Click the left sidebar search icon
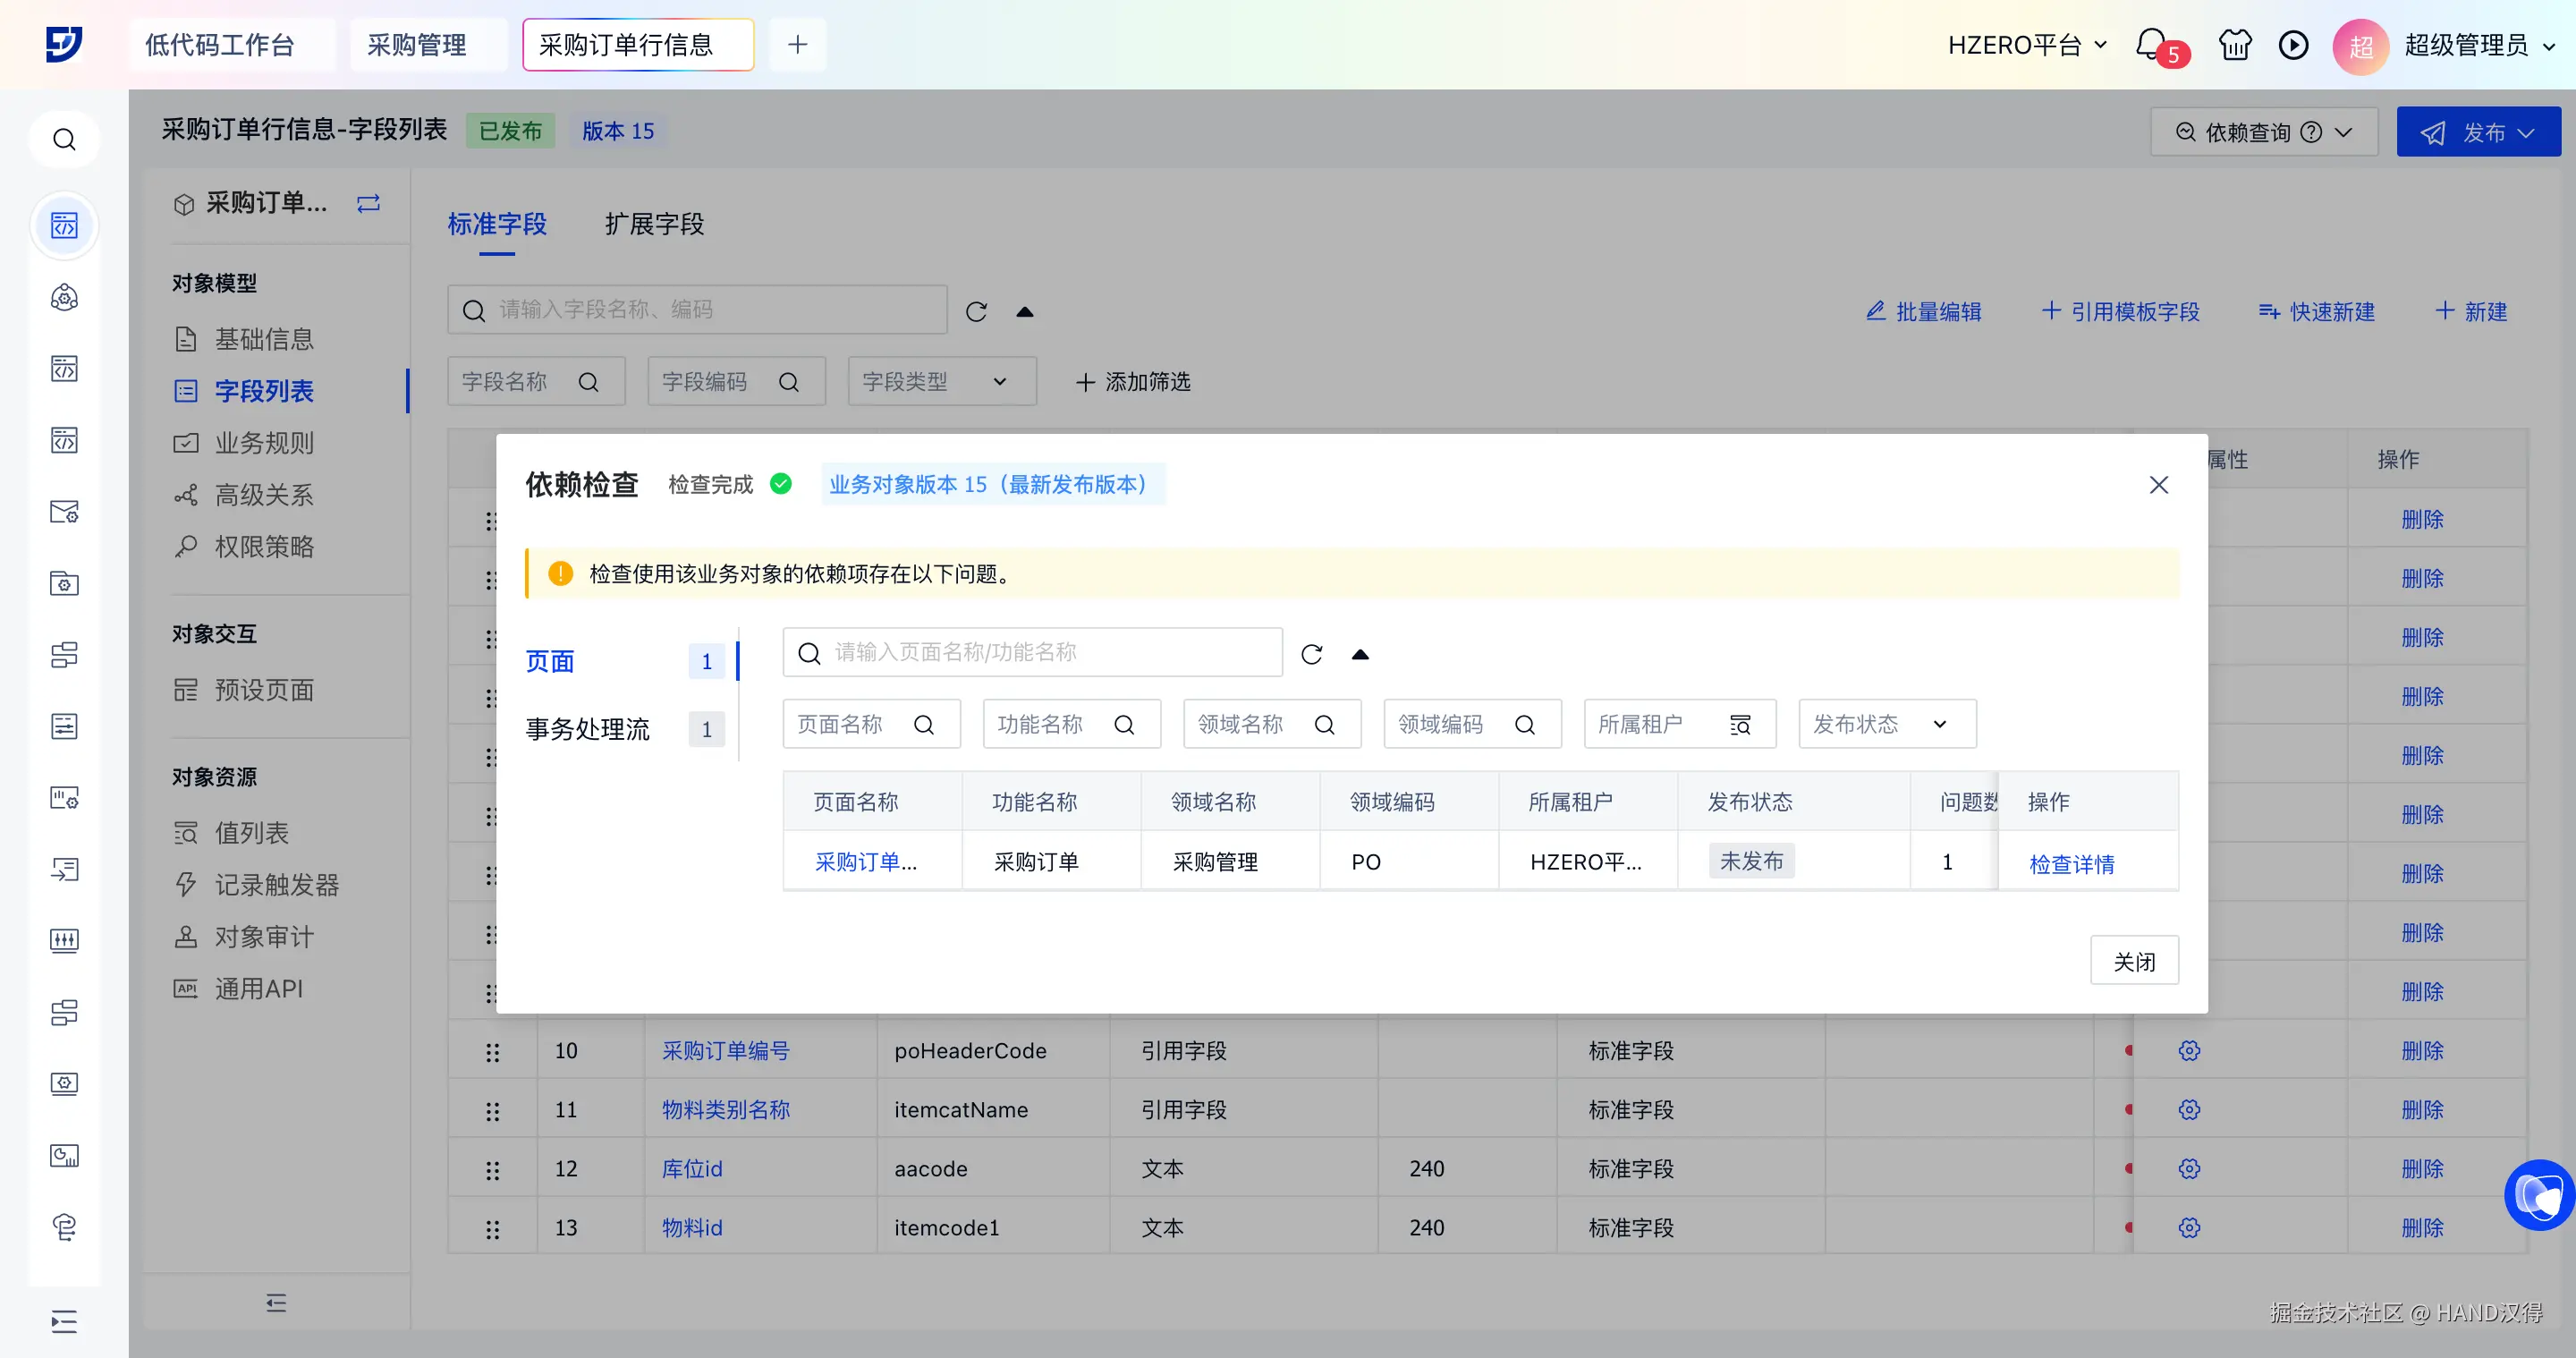This screenshot has width=2576, height=1358. (64, 139)
